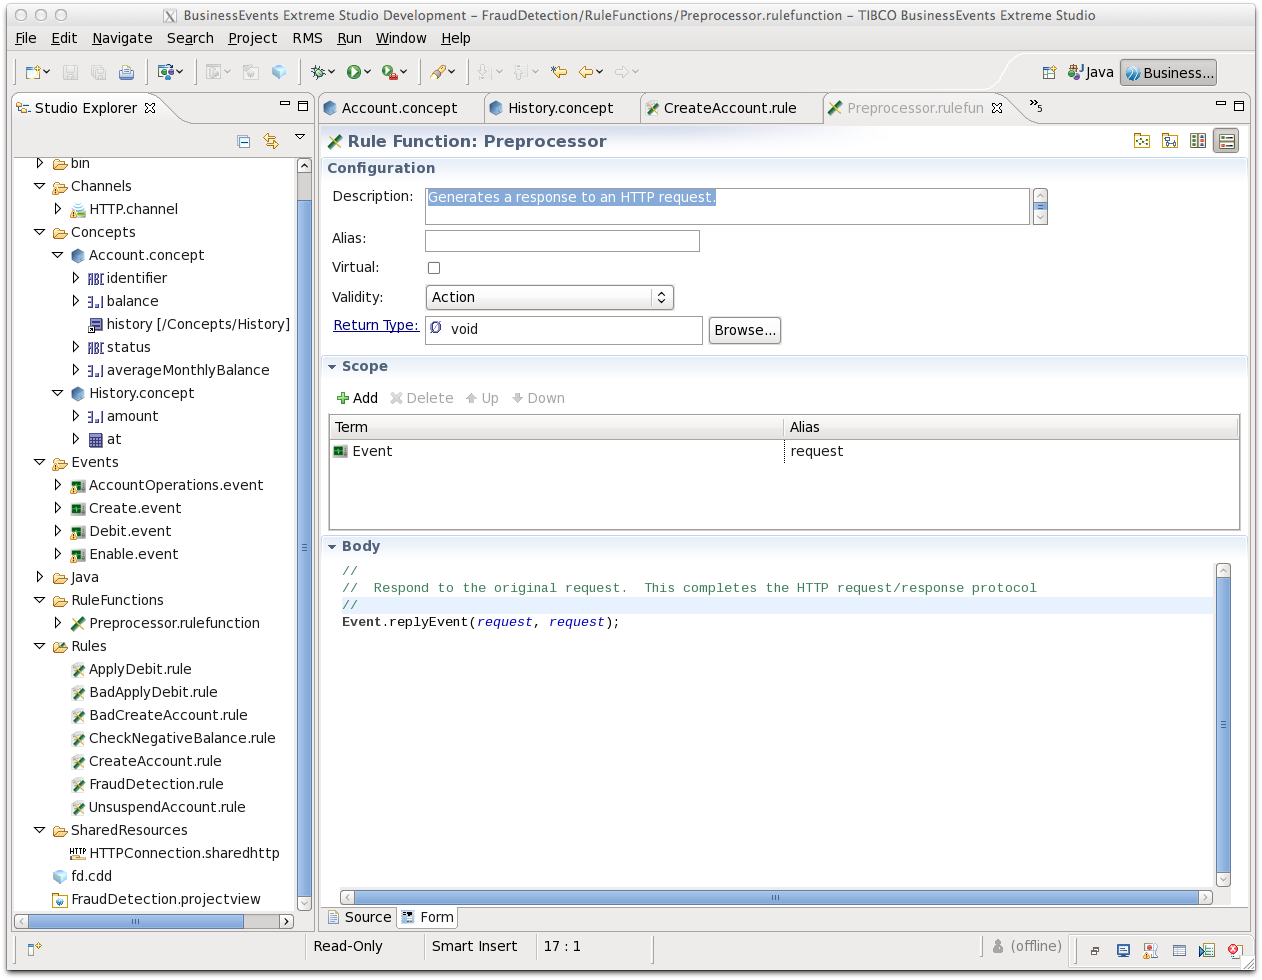Click the Last Edit Location arrow icon
1262x980 pixels.
(559, 72)
